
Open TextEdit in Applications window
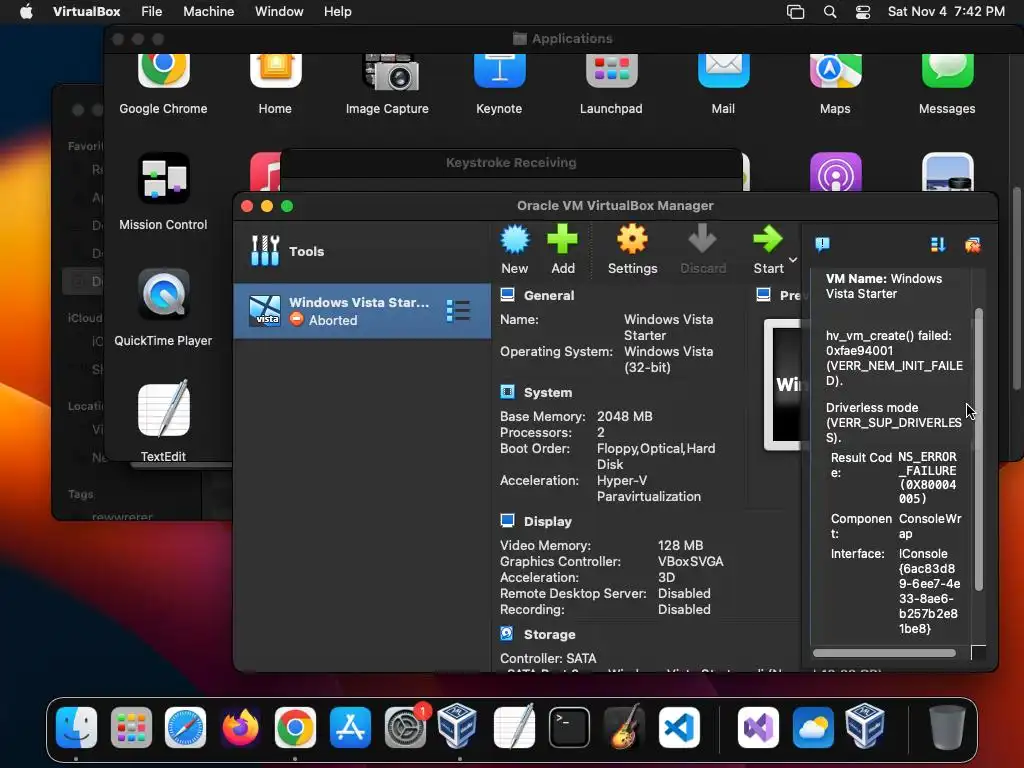[x=163, y=409]
